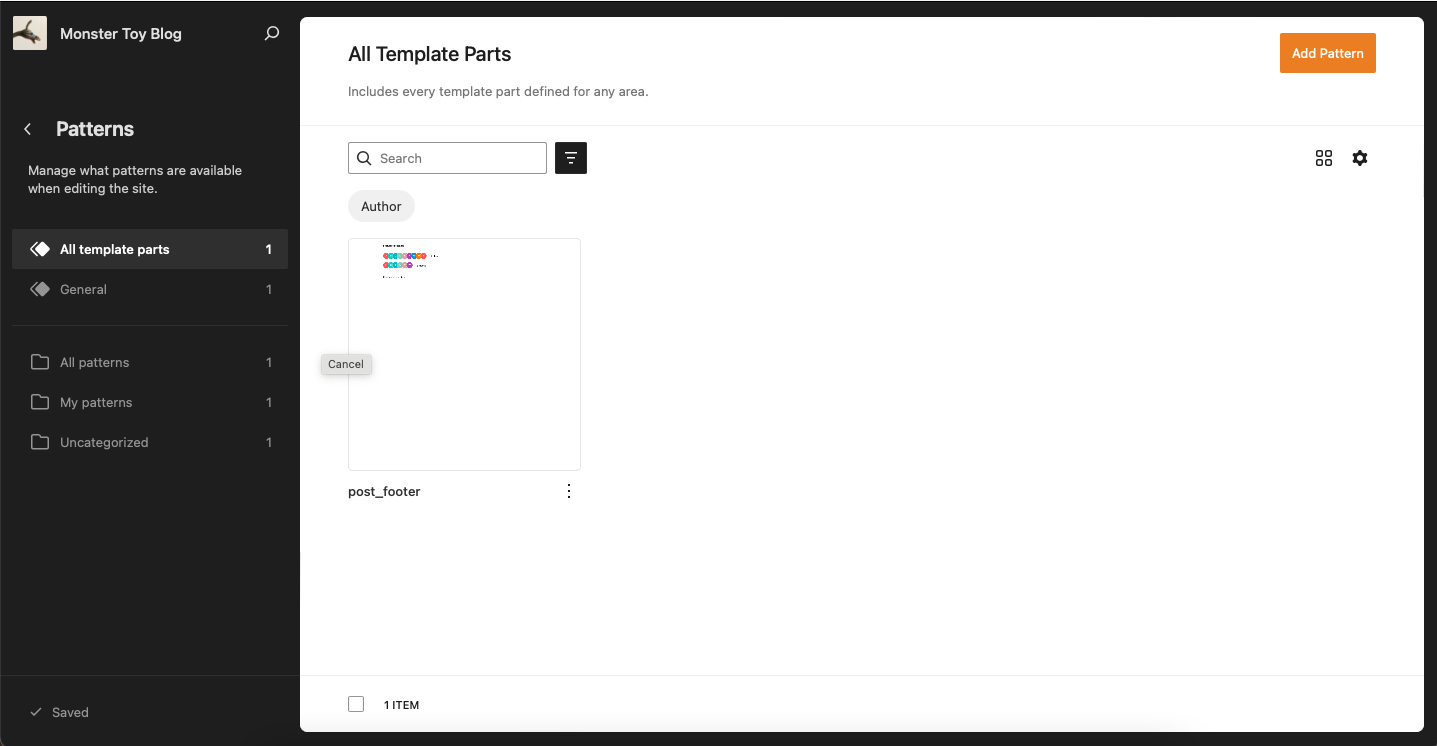The width and height of the screenshot is (1437, 746).
Task: Open search with the magnifying glass icon
Action: coord(271,33)
